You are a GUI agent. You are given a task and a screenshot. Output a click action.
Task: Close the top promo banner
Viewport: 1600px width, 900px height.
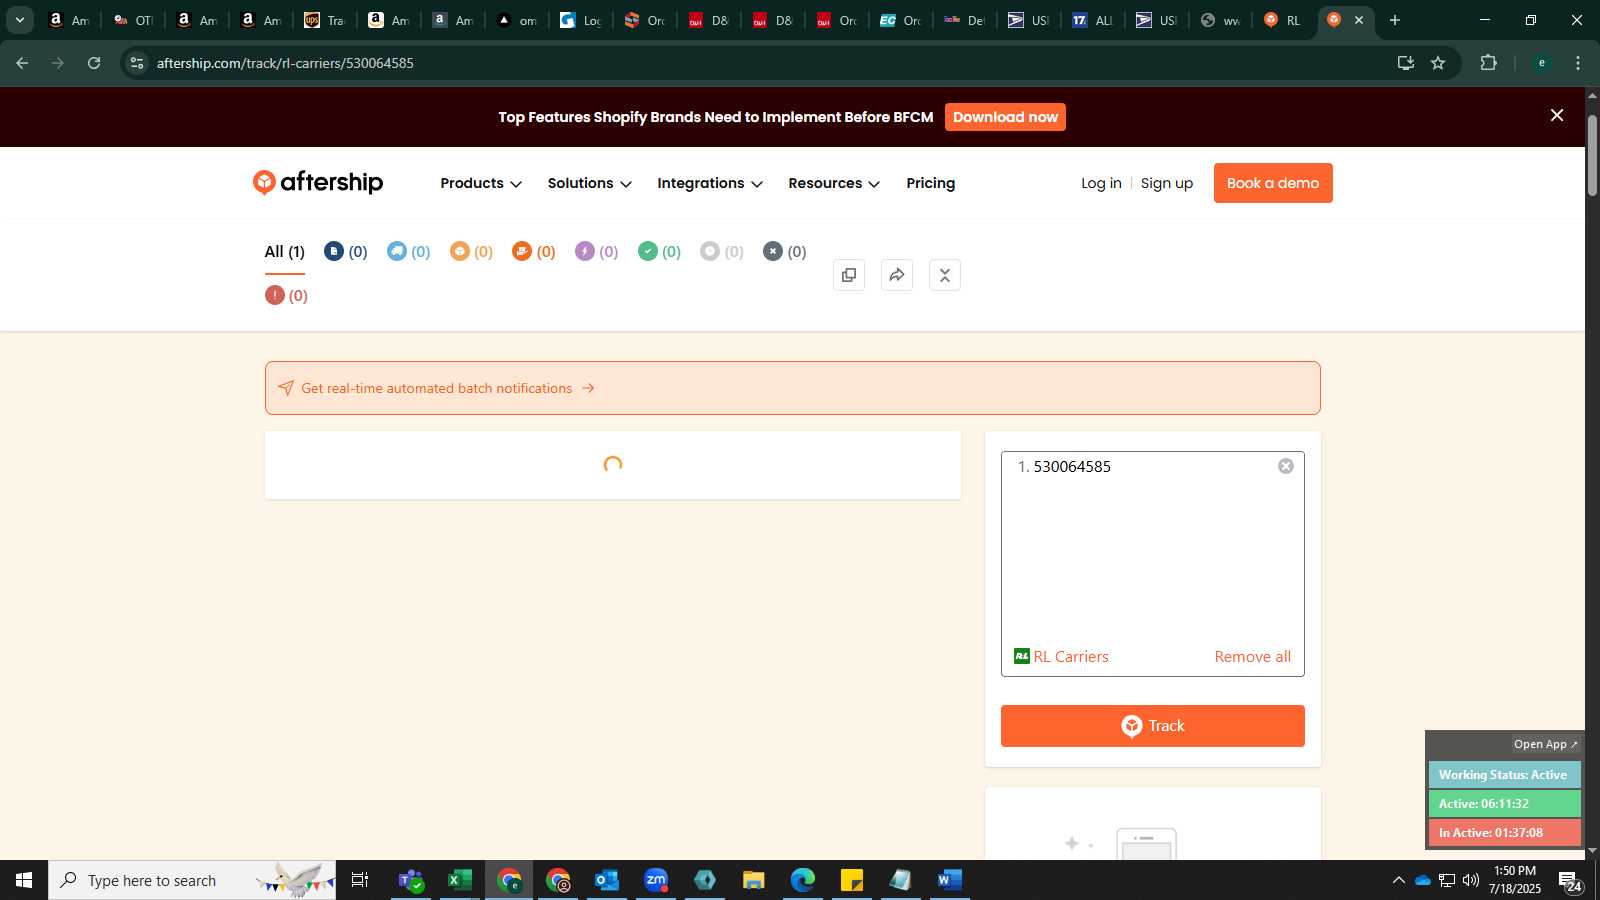tap(1557, 116)
